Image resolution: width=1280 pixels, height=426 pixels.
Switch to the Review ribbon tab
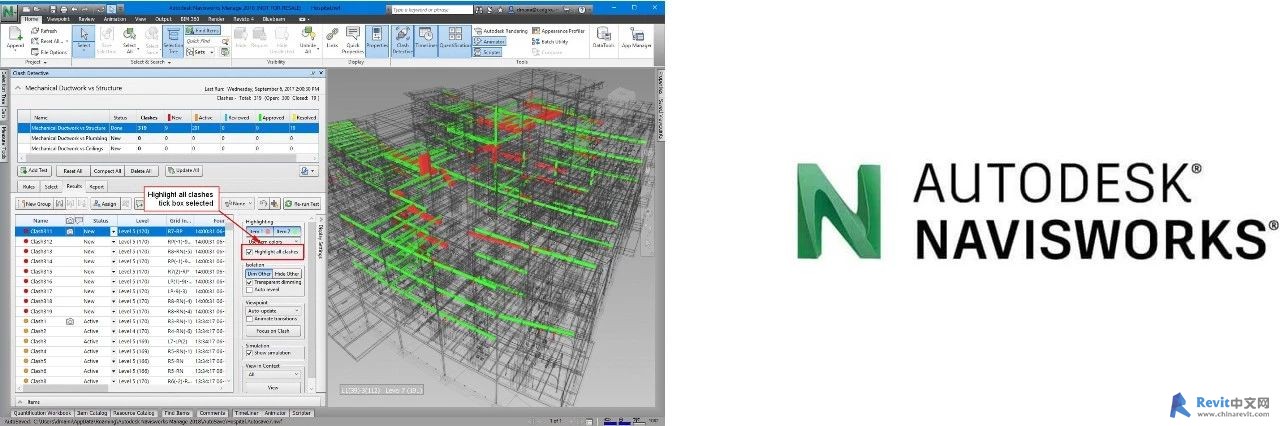[86, 19]
